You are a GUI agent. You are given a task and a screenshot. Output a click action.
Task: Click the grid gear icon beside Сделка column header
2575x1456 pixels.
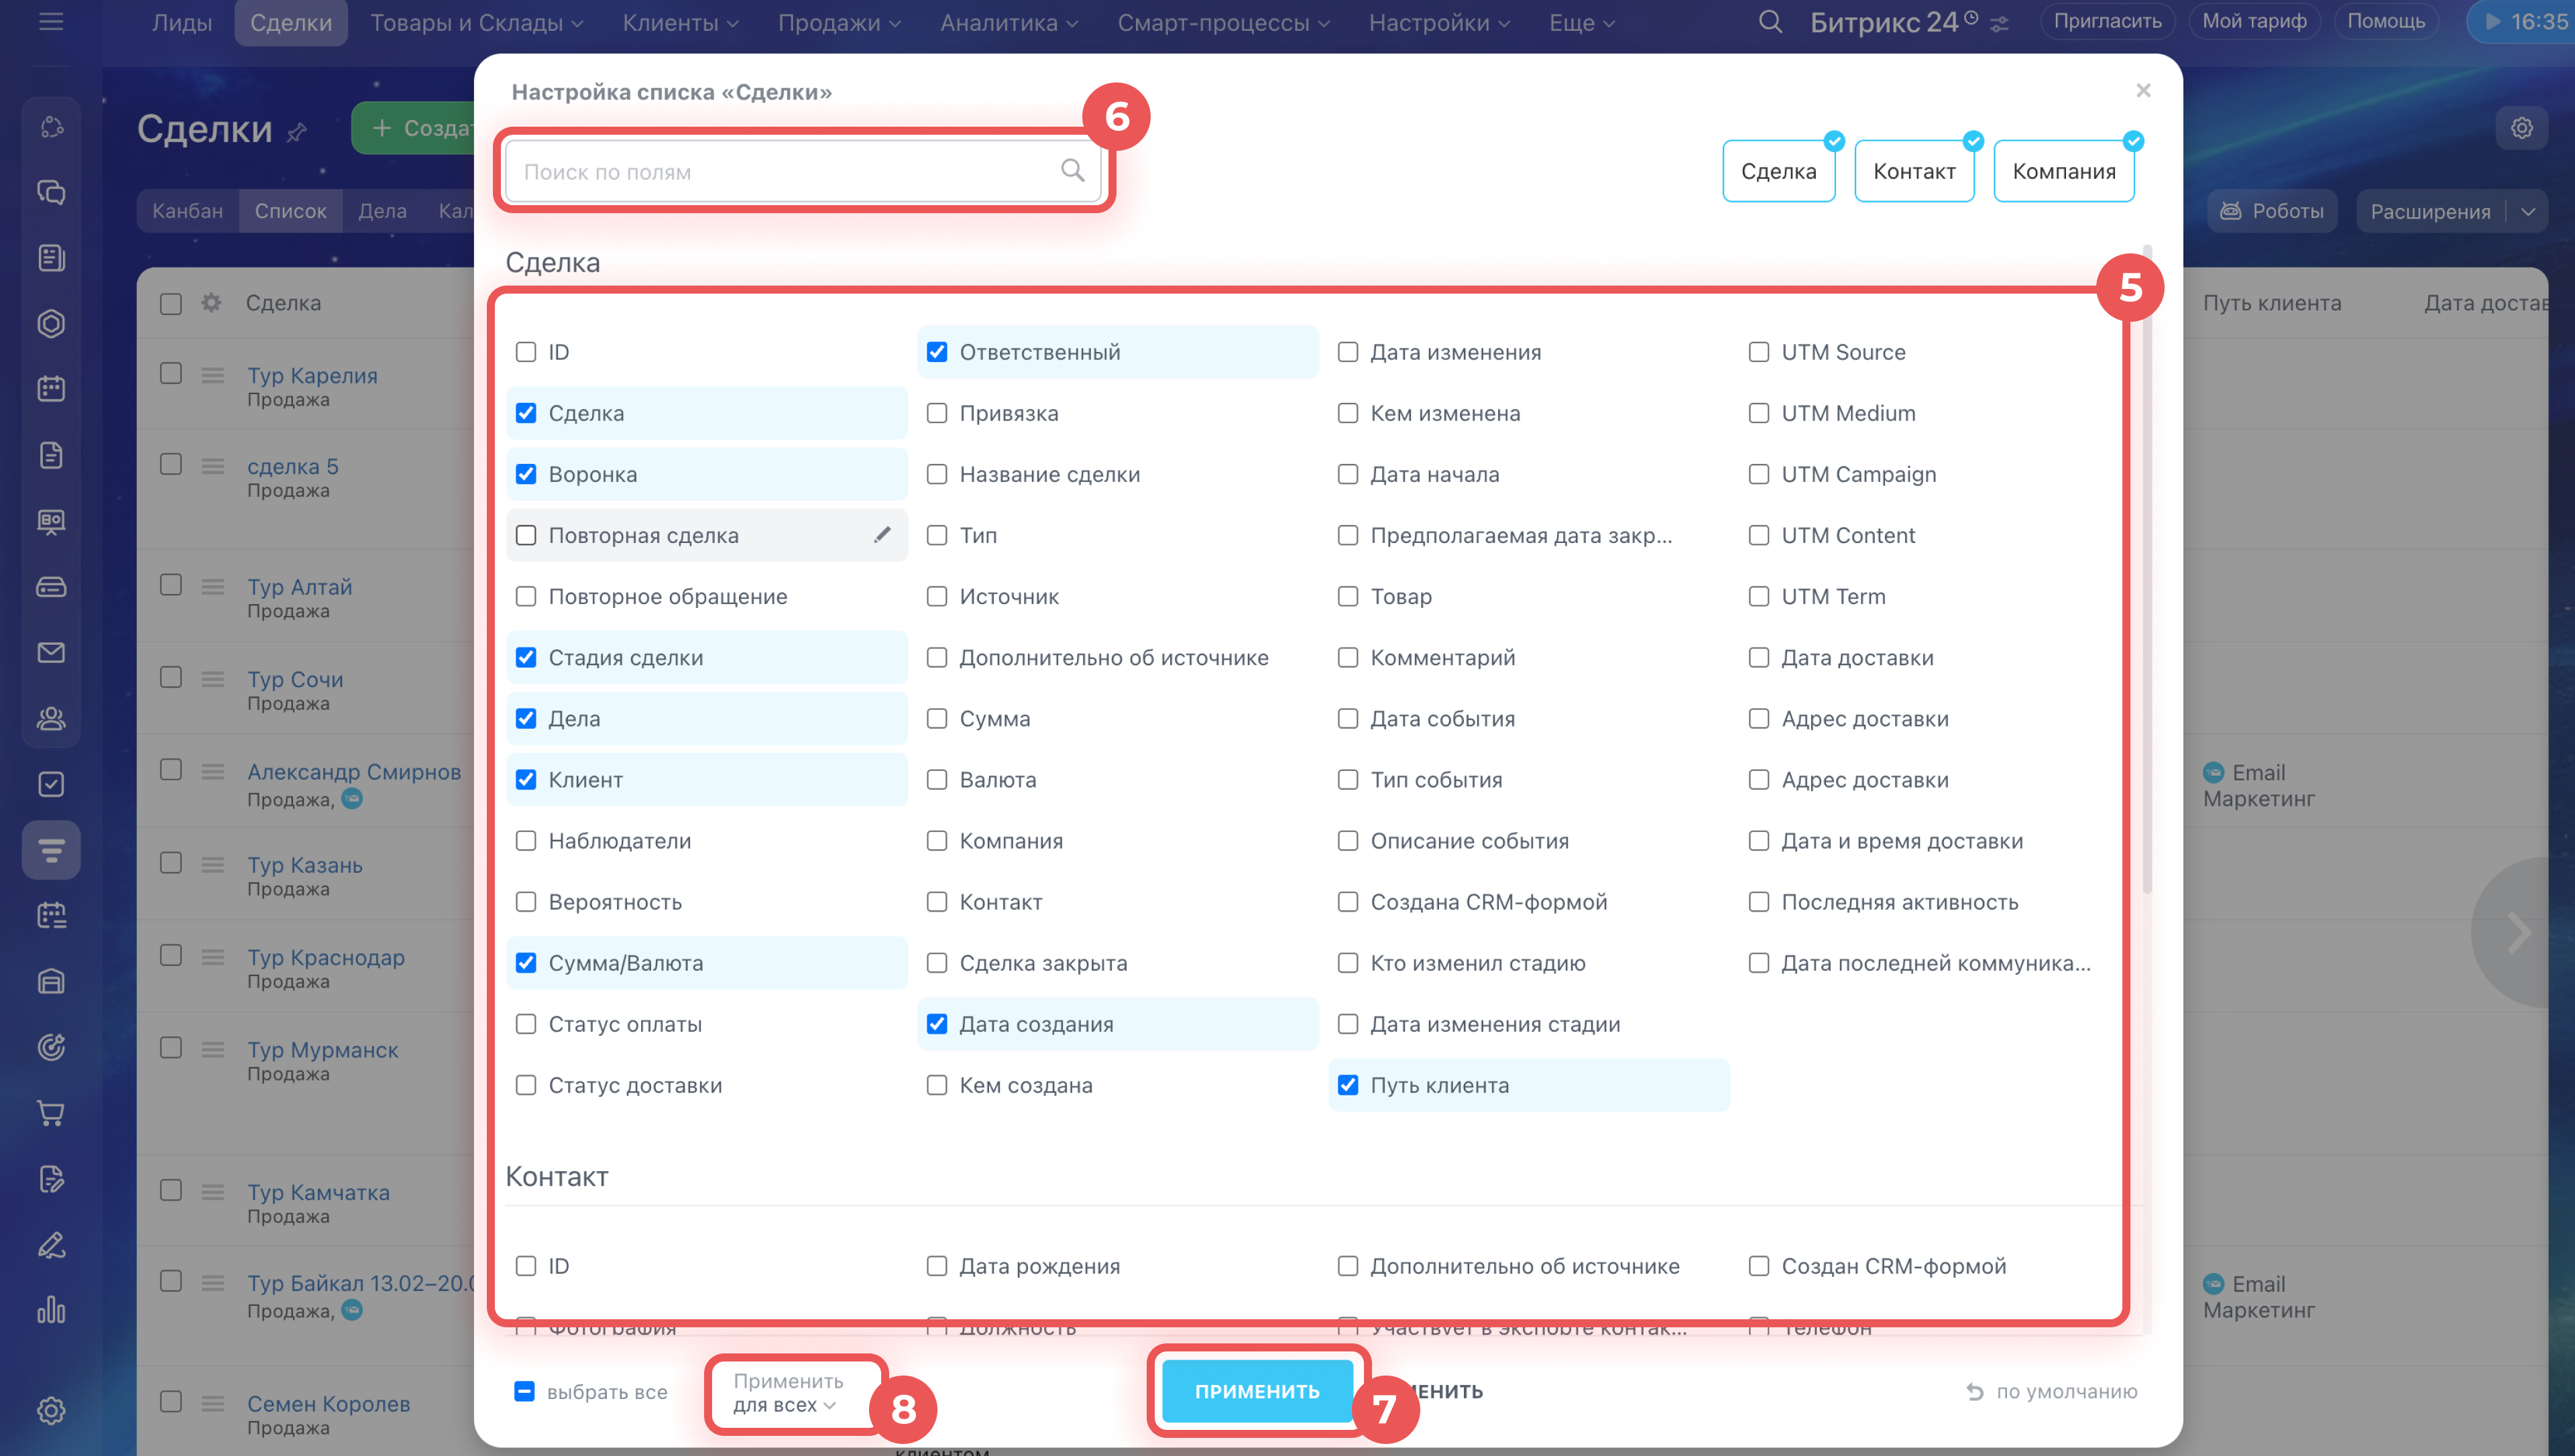[211, 302]
